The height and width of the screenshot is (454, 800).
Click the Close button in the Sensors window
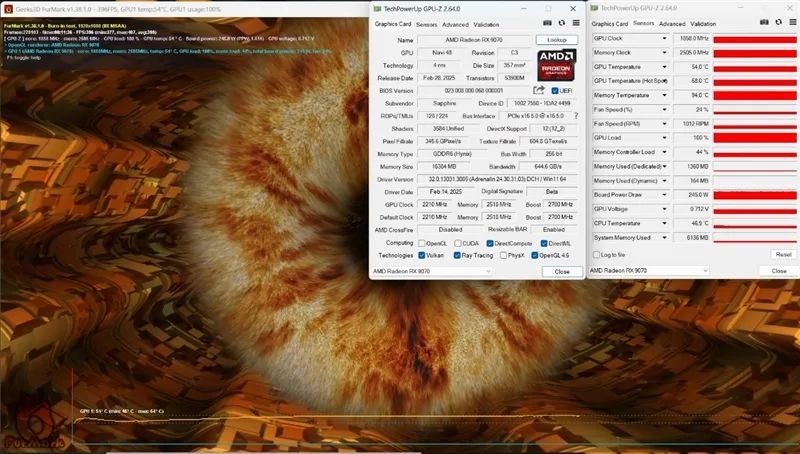tap(779, 271)
